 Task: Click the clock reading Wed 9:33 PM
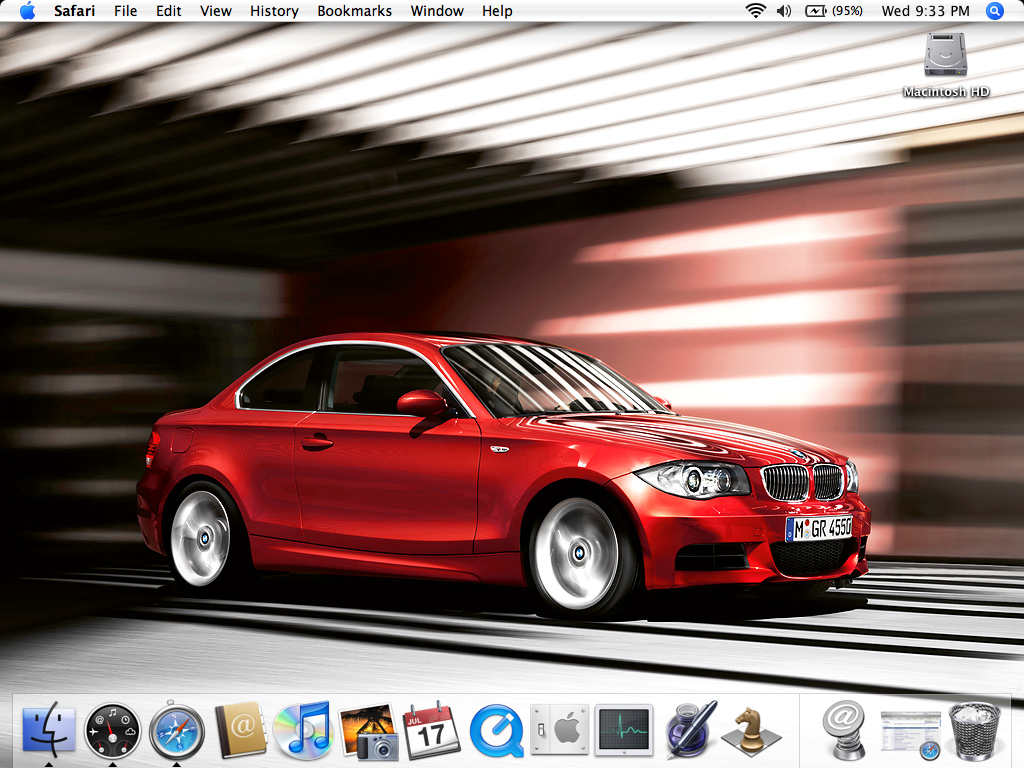(925, 10)
